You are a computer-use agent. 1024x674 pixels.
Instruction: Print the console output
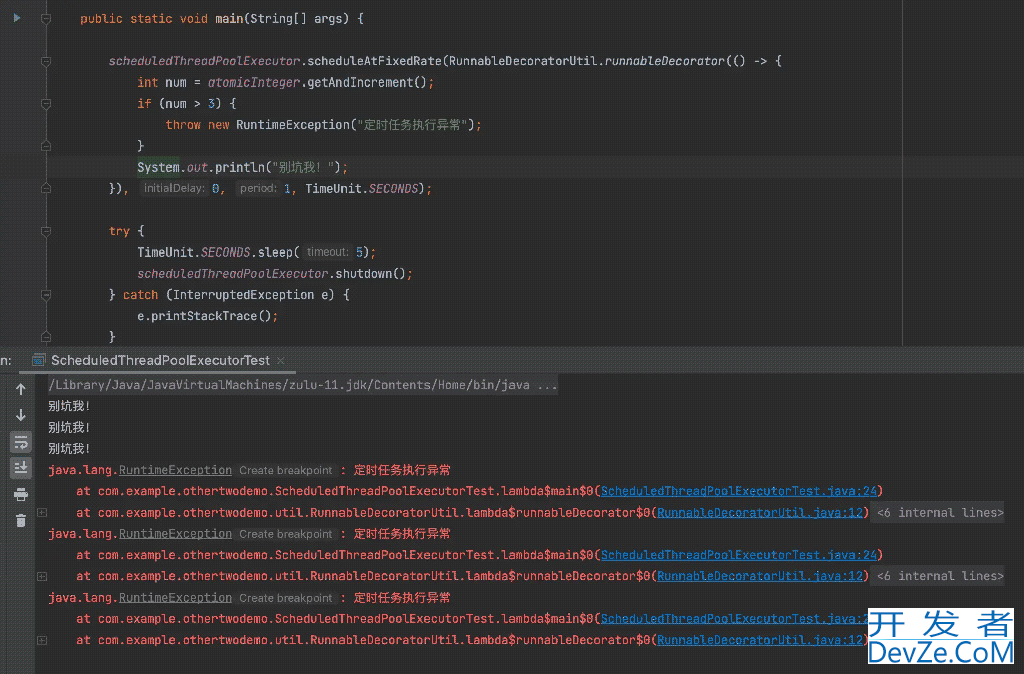click(x=21, y=494)
